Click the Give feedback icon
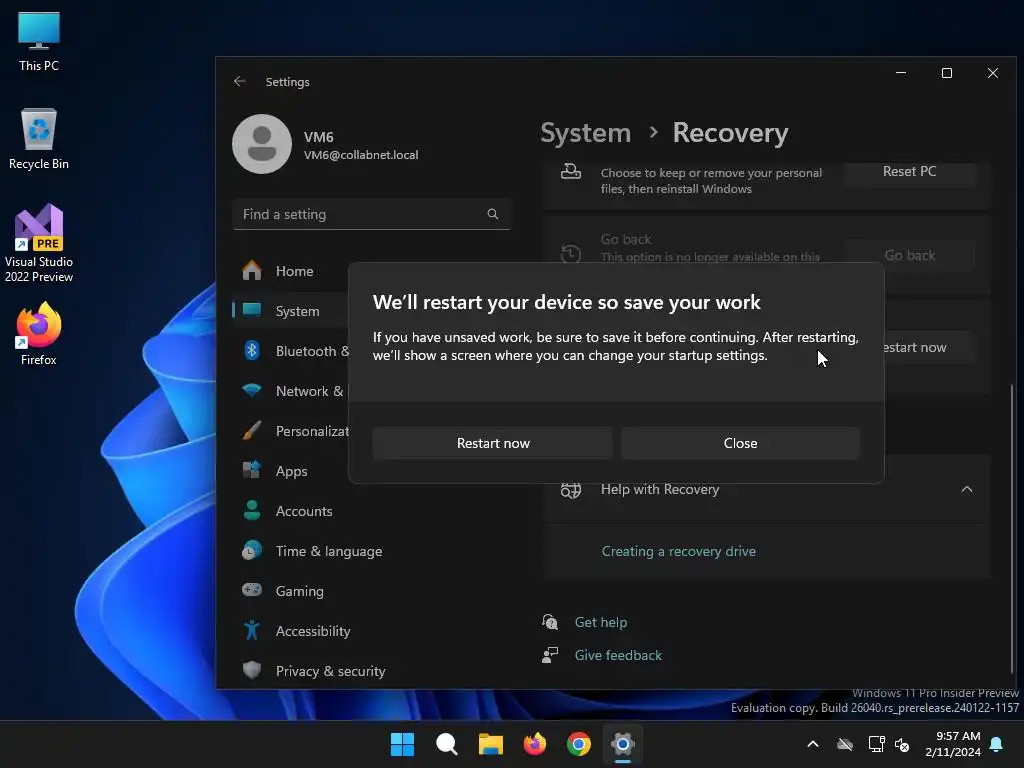This screenshot has height=768, width=1024. (550, 655)
